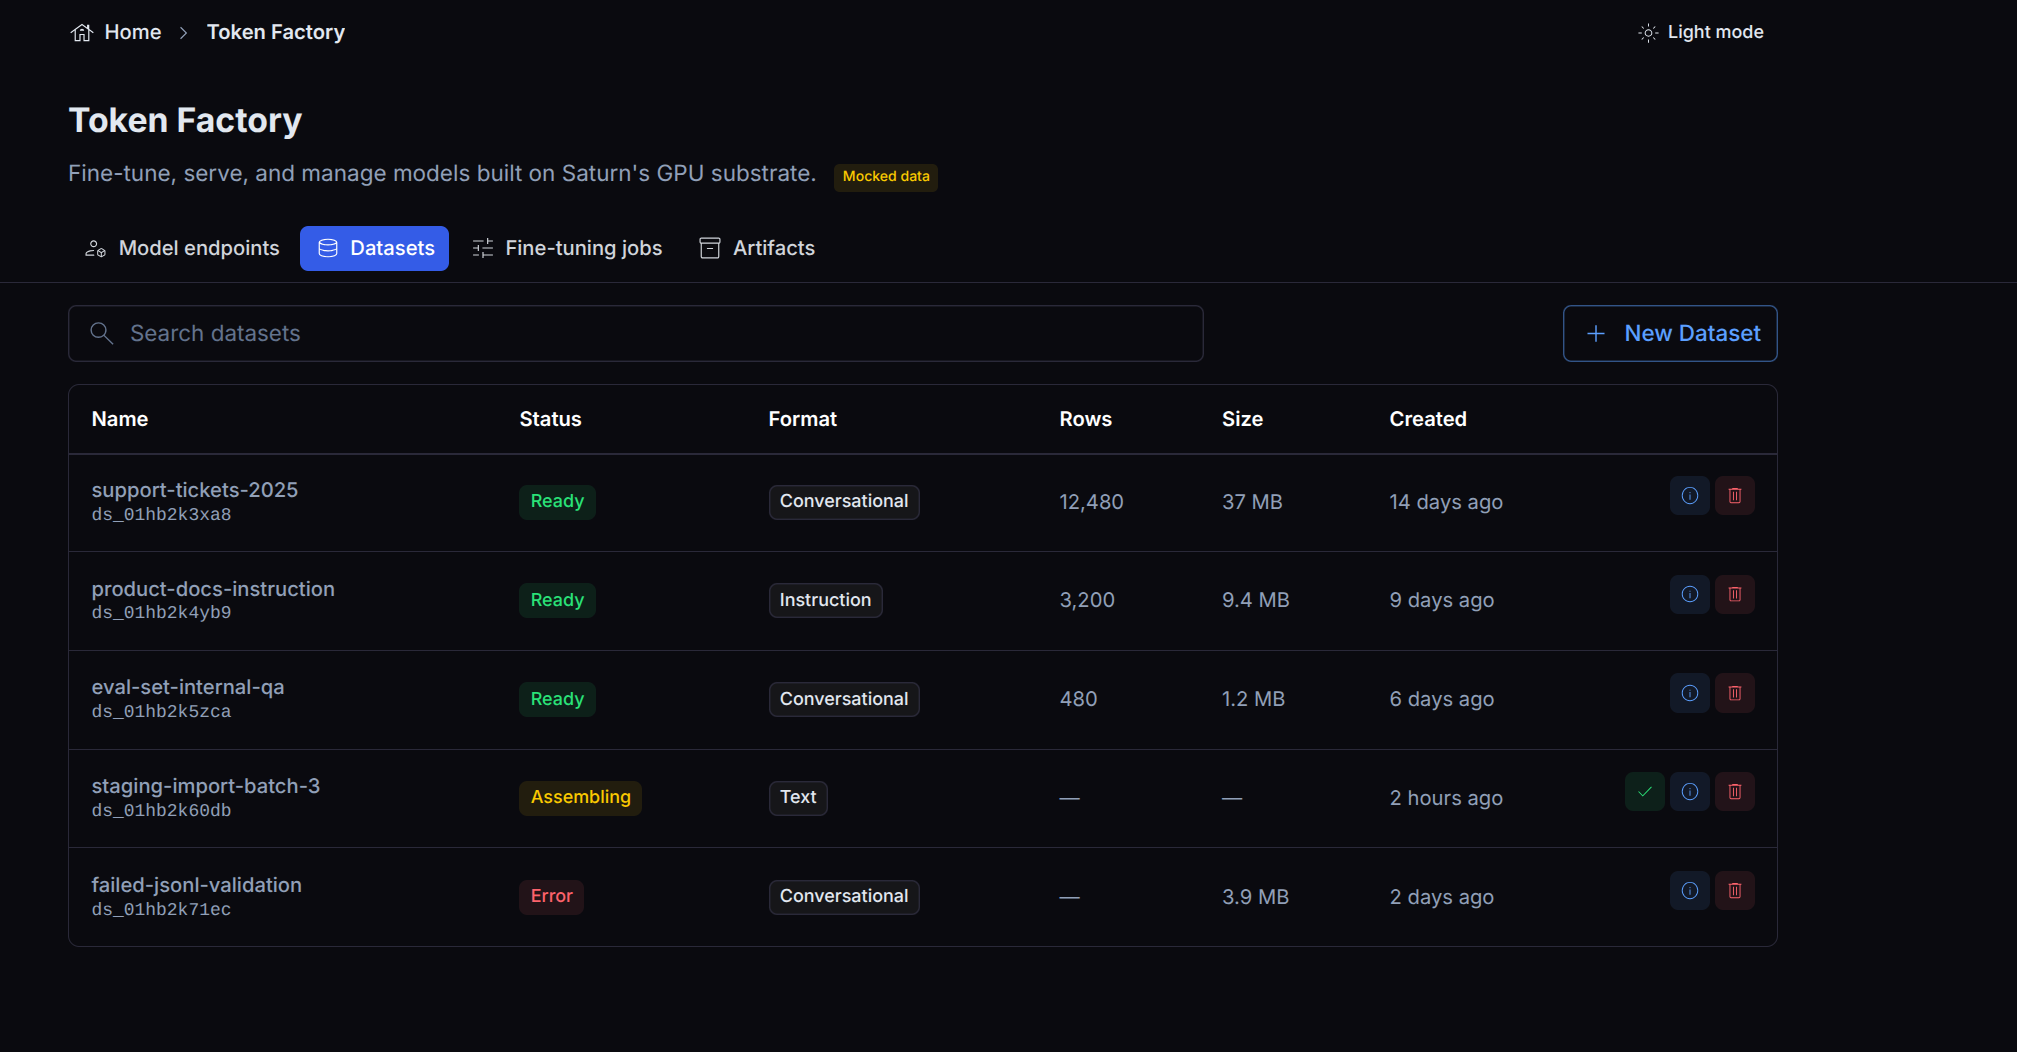Select the Datasets tab
The height and width of the screenshot is (1052, 2017).
point(374,248)
